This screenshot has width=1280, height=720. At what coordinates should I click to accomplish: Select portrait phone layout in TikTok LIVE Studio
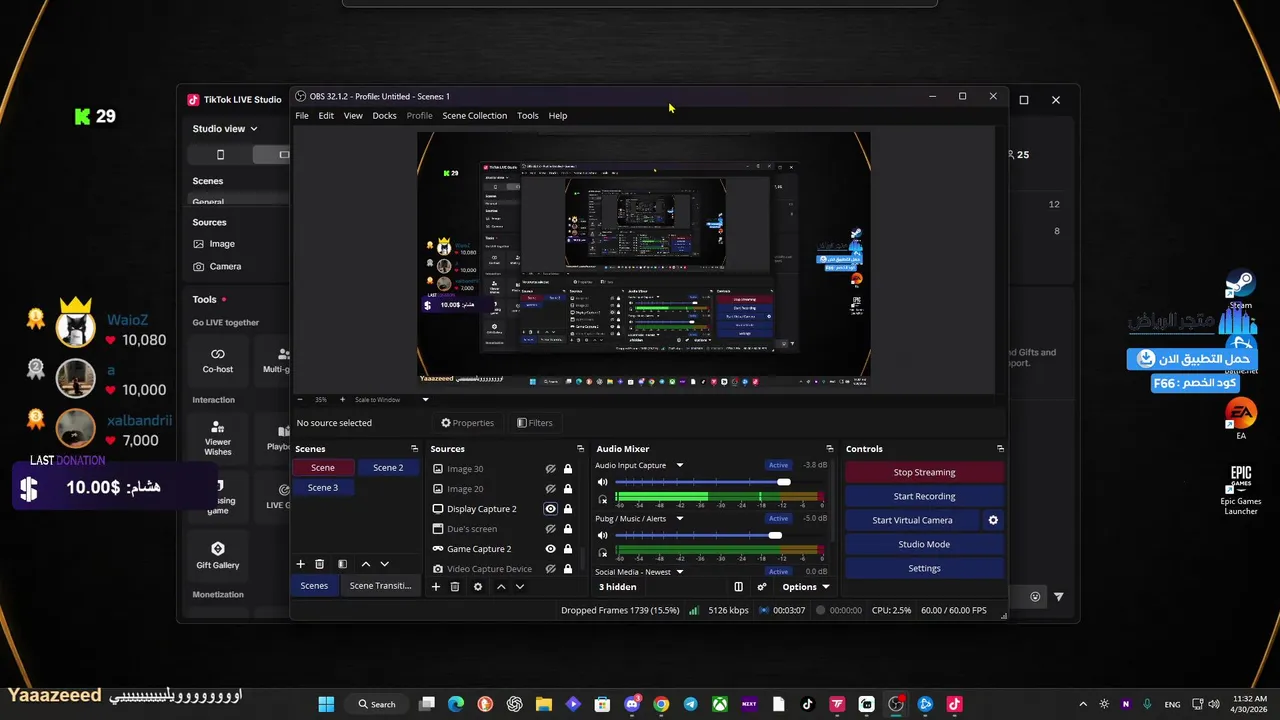click(220, 154)
